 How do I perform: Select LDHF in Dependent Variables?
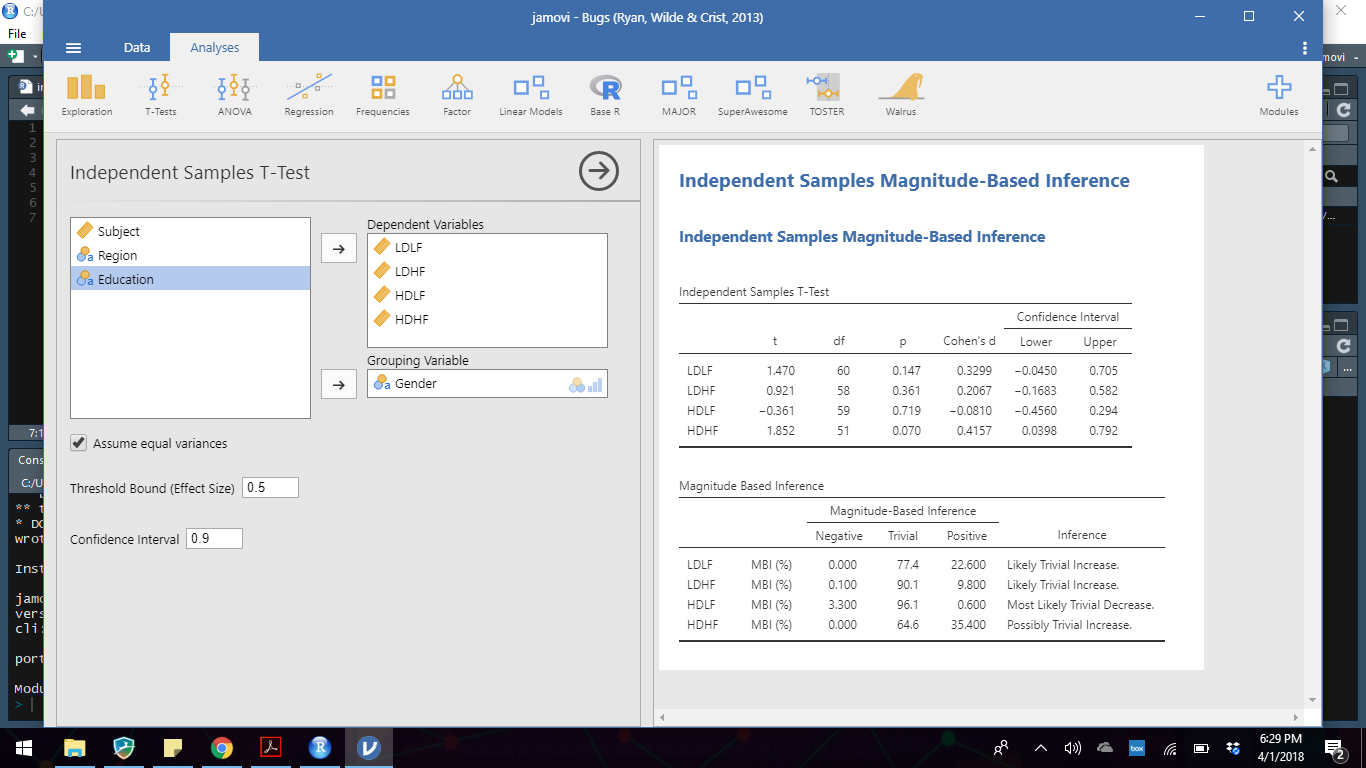(487, 271)
